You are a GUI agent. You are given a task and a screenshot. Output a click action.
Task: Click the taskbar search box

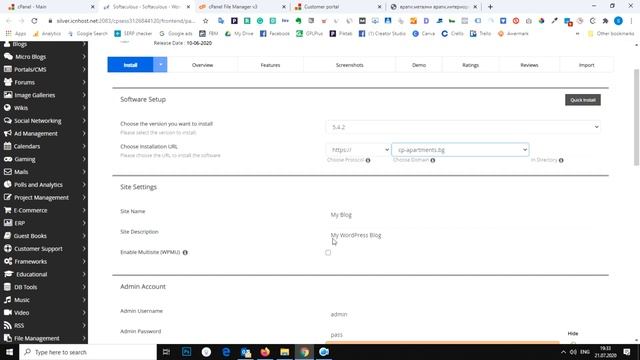[88, 352]
